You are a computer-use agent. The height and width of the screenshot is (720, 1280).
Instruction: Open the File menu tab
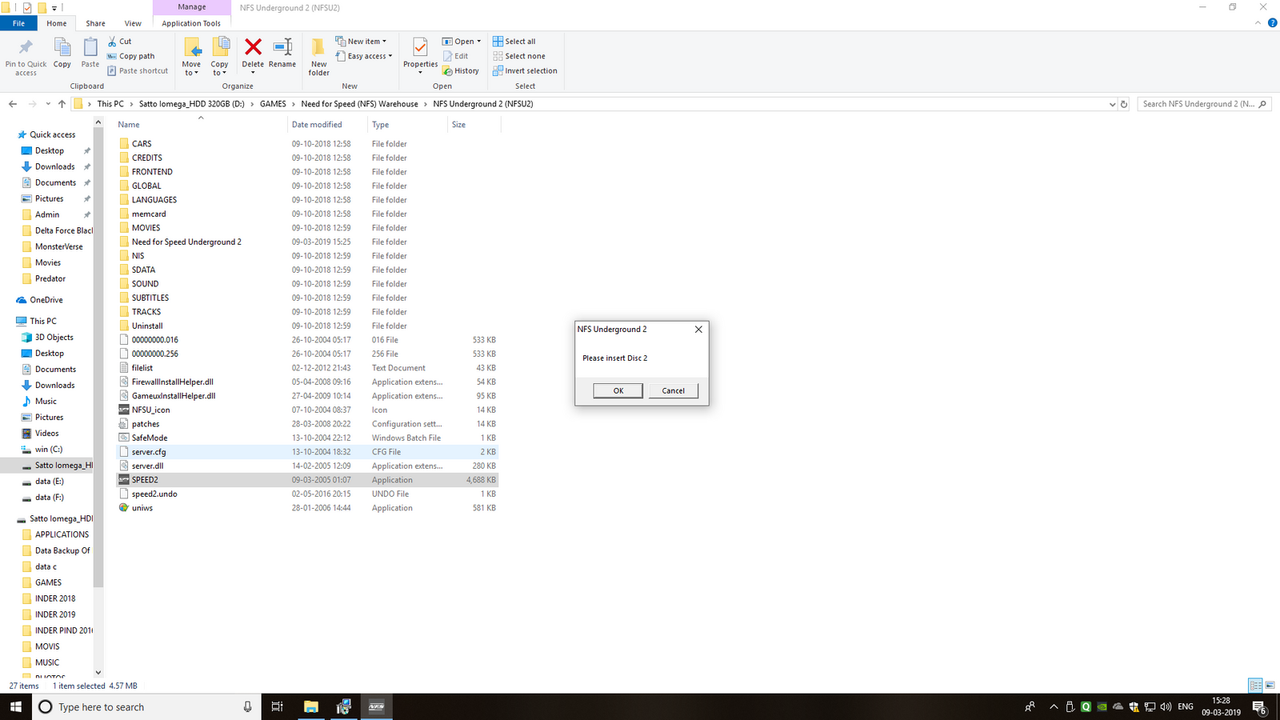(18, 23)
